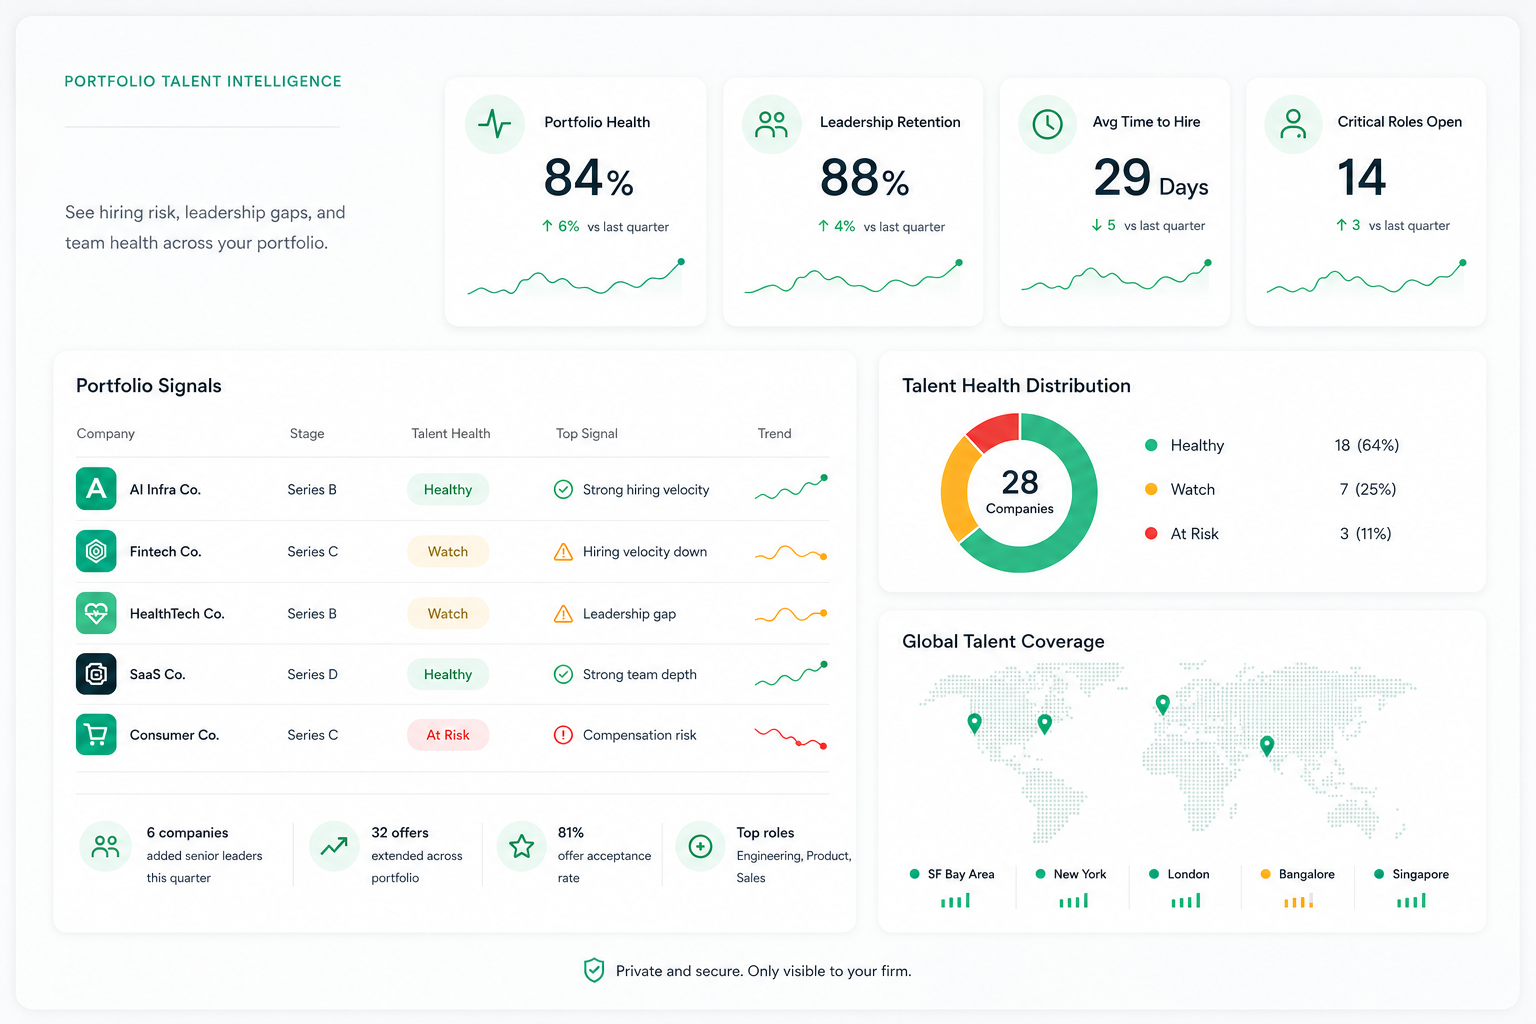Open the AI Infra Co. logo icon
This screenshot has width=1536, height=1024.
point(96,489)
